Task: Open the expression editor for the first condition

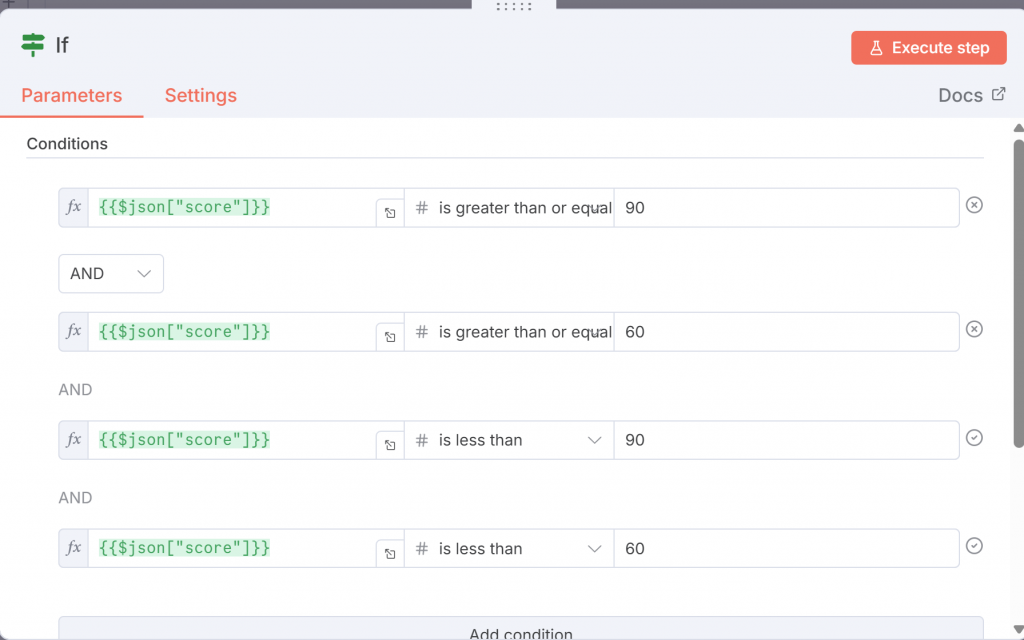Action: [390, 213]
